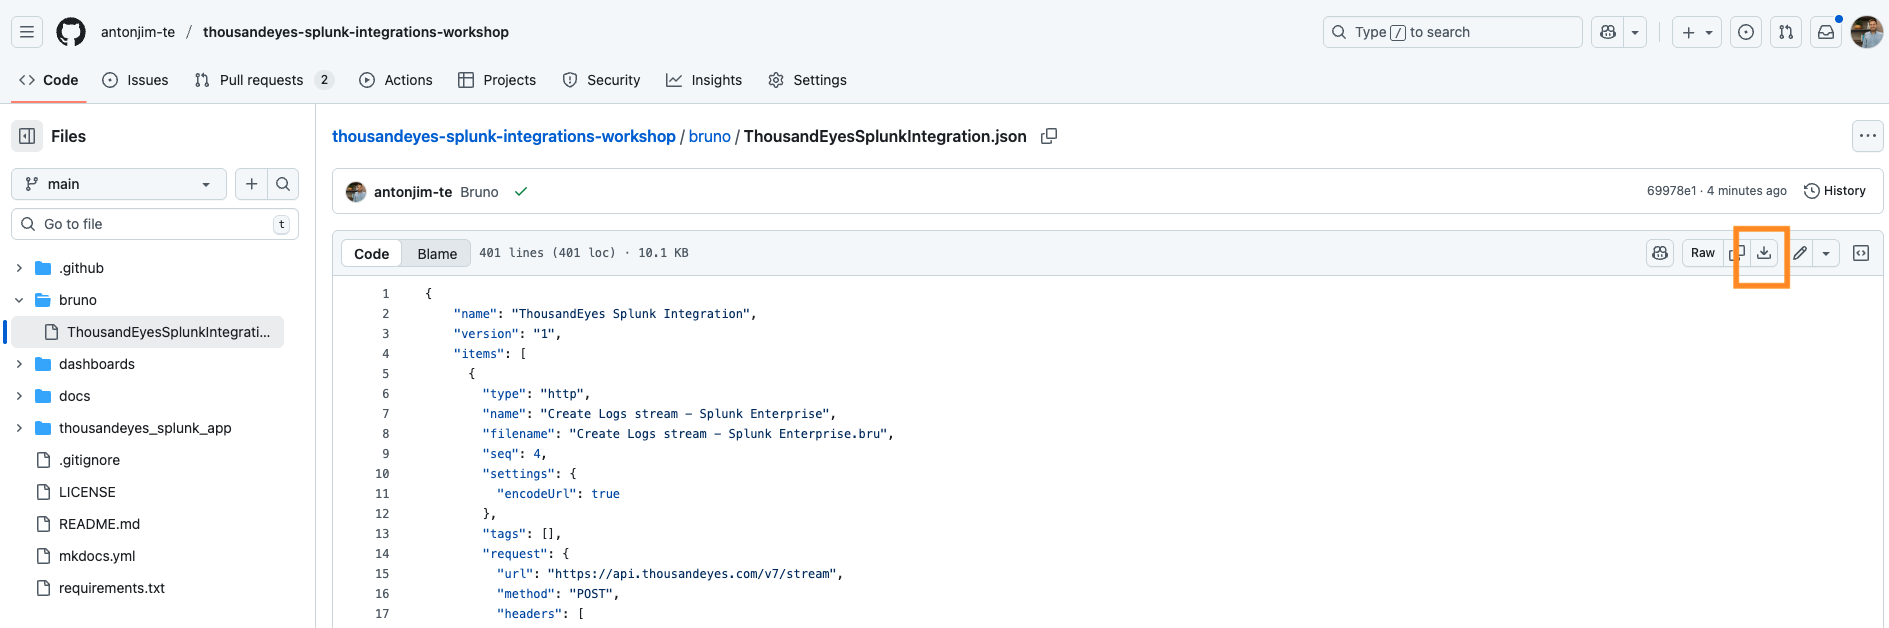Screen dimensions: 1889x628
Task: Collapse the bruno folder
Action: coord(19,300)
